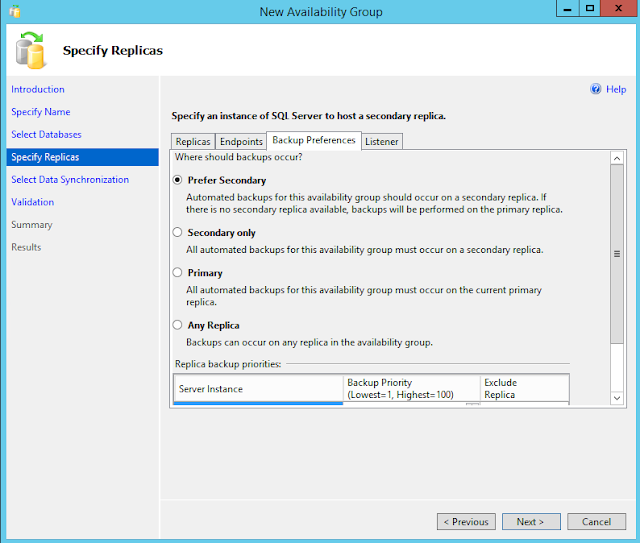640x543 pixels.
Task: Select the Primary backup option
Action: coord(177,272)
